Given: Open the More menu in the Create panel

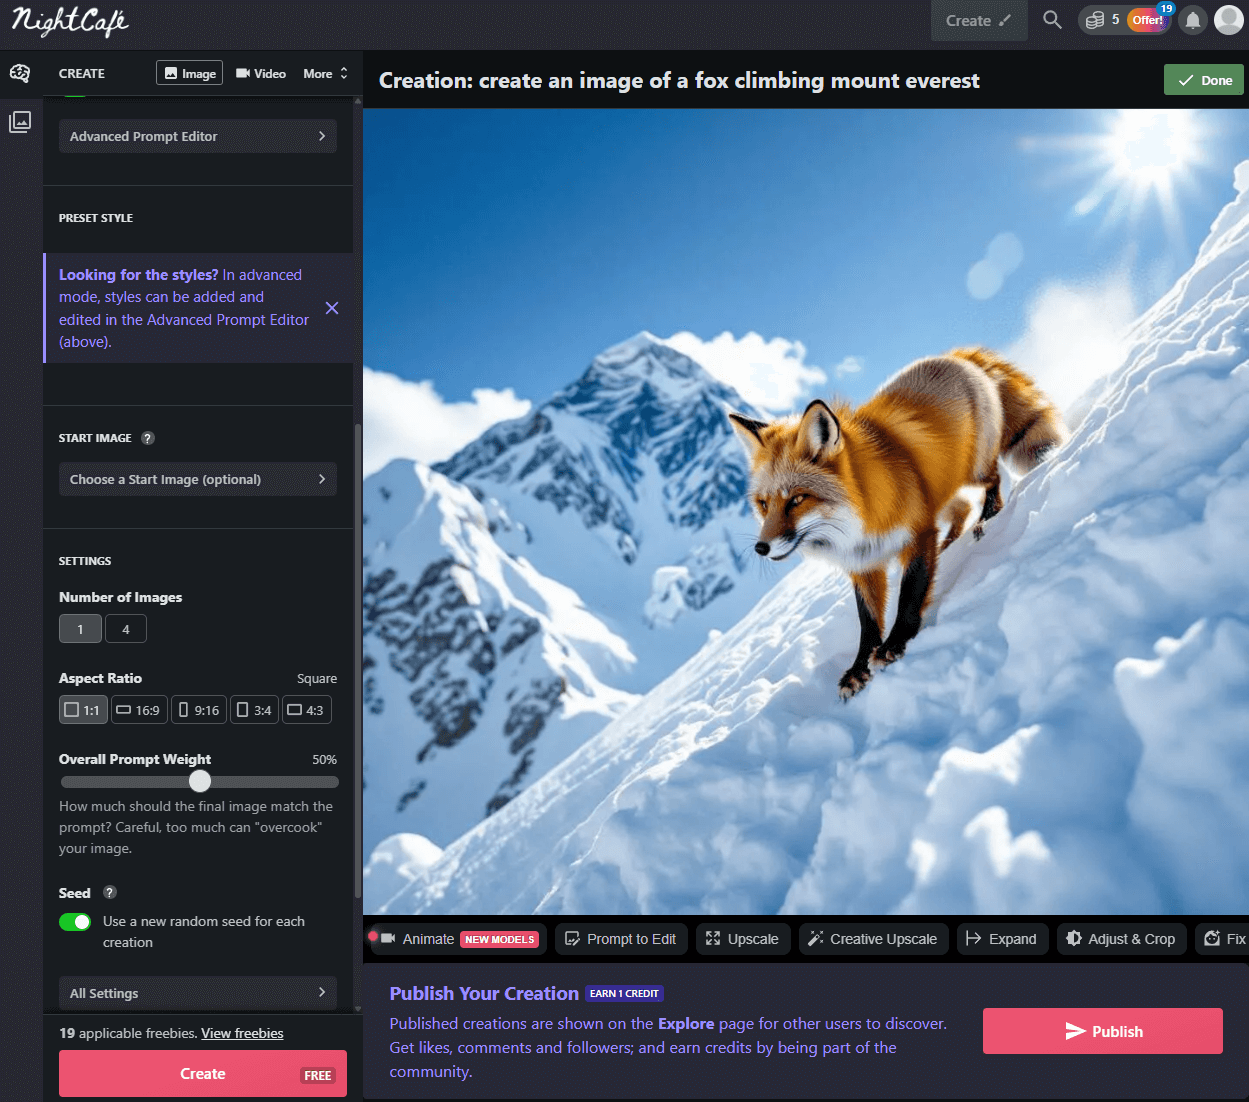Looking at the screenshot, I should 325,72.
